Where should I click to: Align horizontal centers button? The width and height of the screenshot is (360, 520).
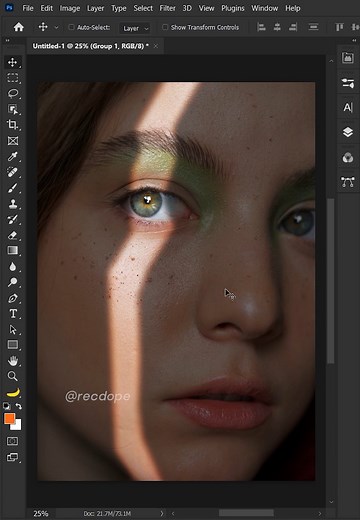point(277,27)
